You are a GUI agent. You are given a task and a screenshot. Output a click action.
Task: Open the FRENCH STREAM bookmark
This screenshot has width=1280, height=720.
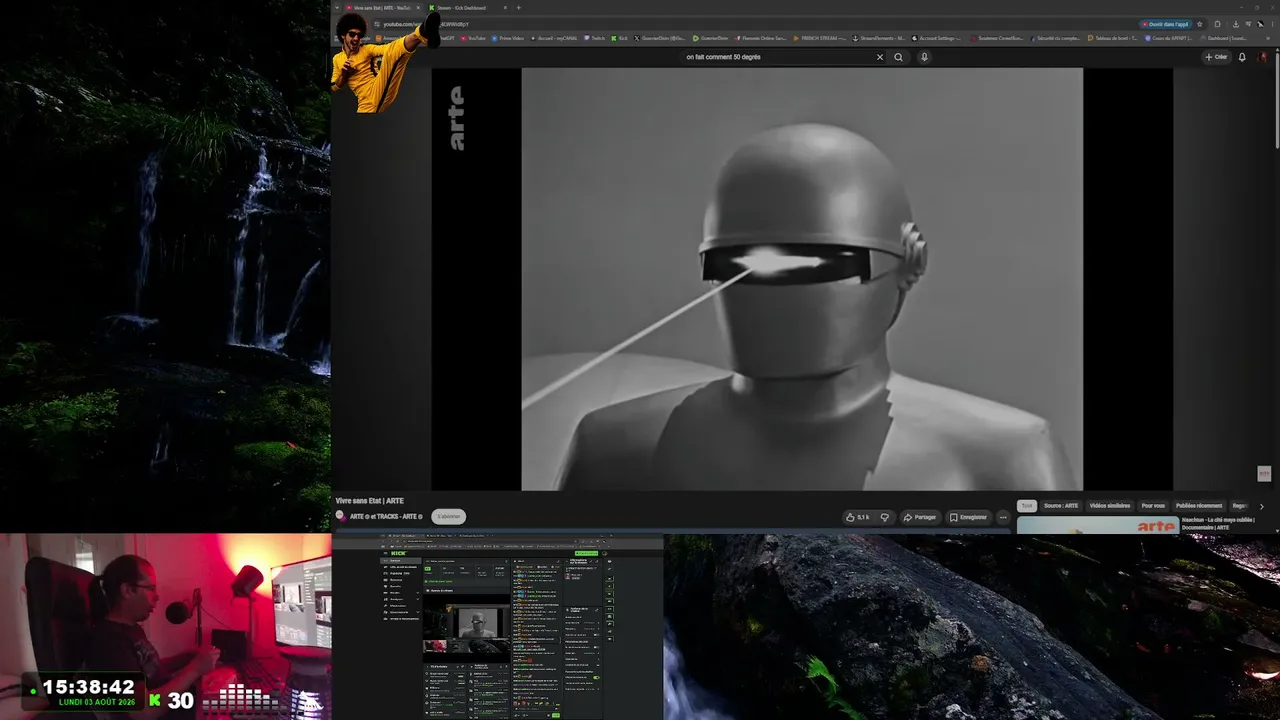820,38
